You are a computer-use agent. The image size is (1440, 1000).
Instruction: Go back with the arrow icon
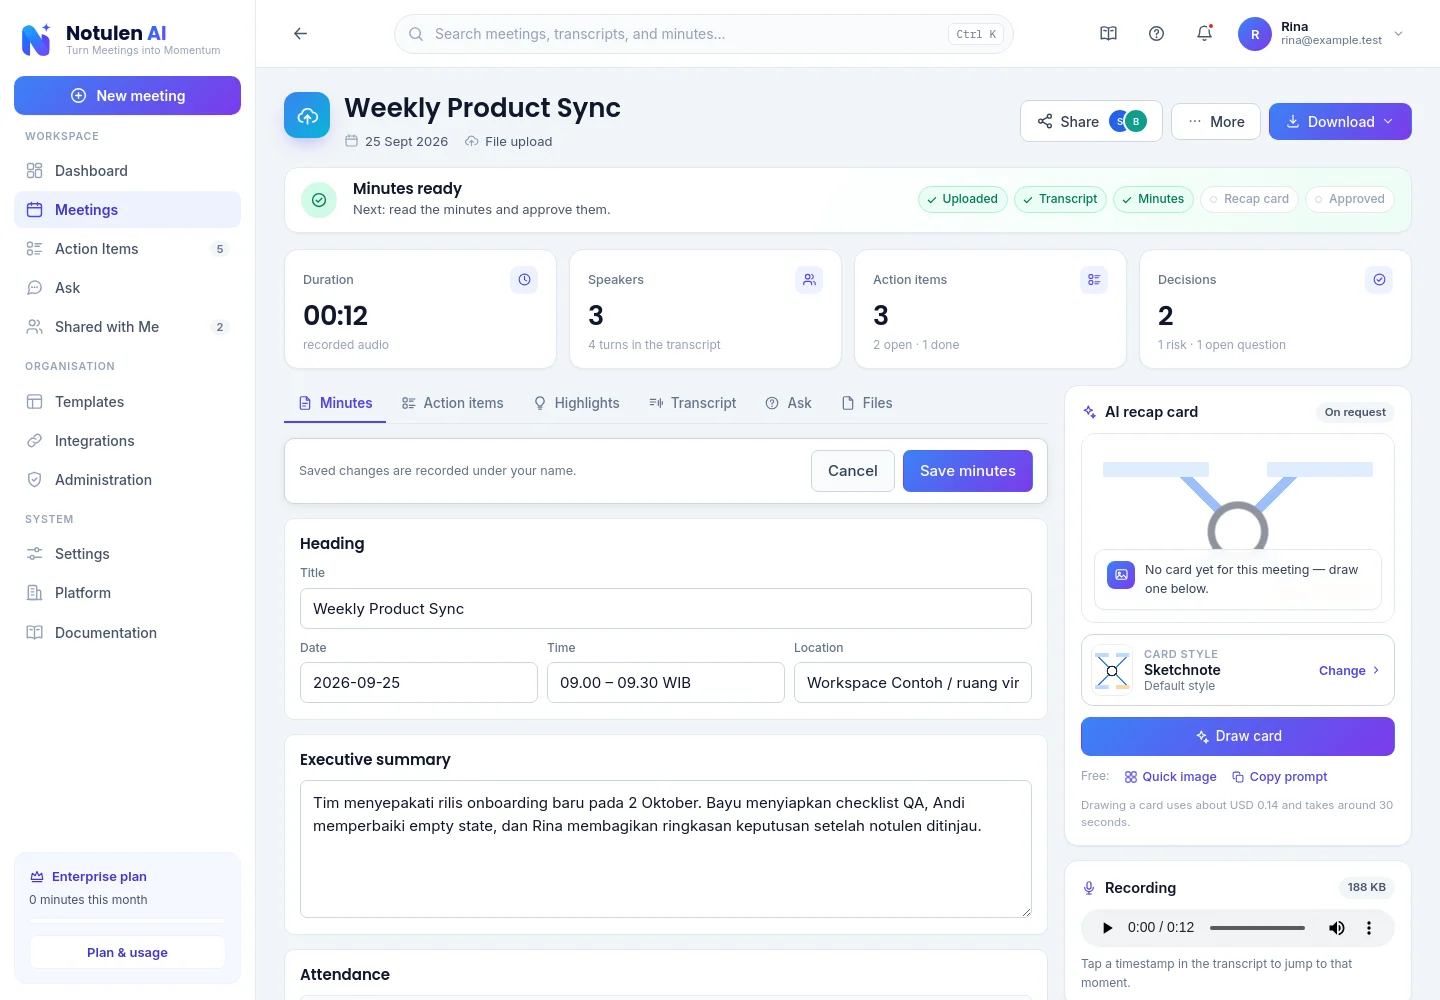pos(300,34)
